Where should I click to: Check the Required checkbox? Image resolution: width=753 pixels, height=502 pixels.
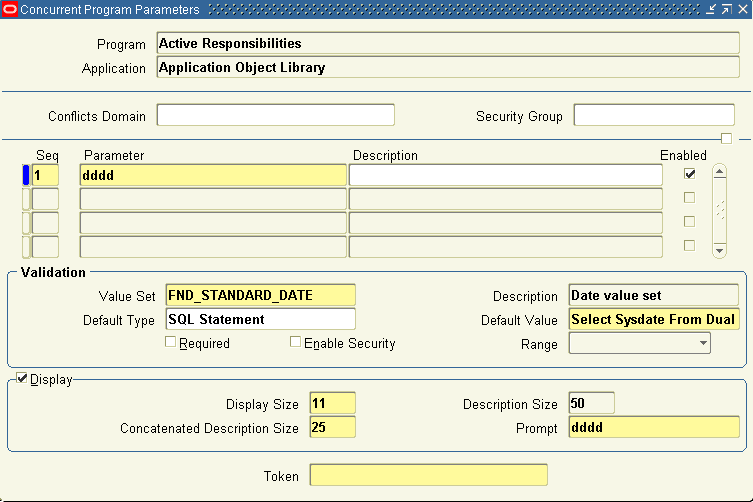tap(171, 343)
